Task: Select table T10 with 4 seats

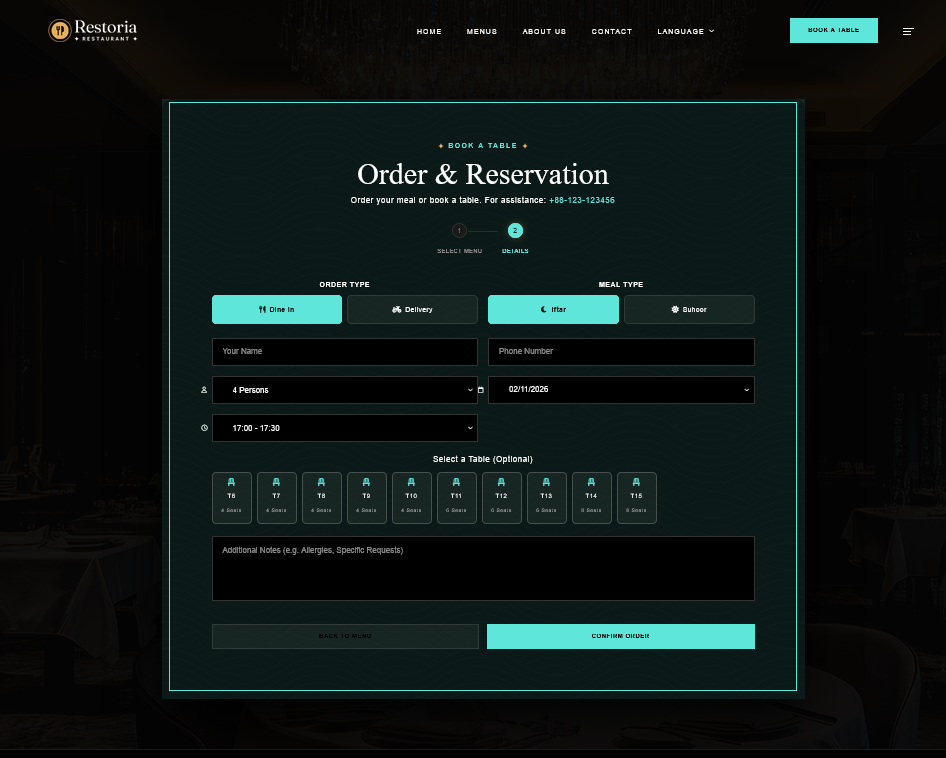Action: [x=411, y=497]
